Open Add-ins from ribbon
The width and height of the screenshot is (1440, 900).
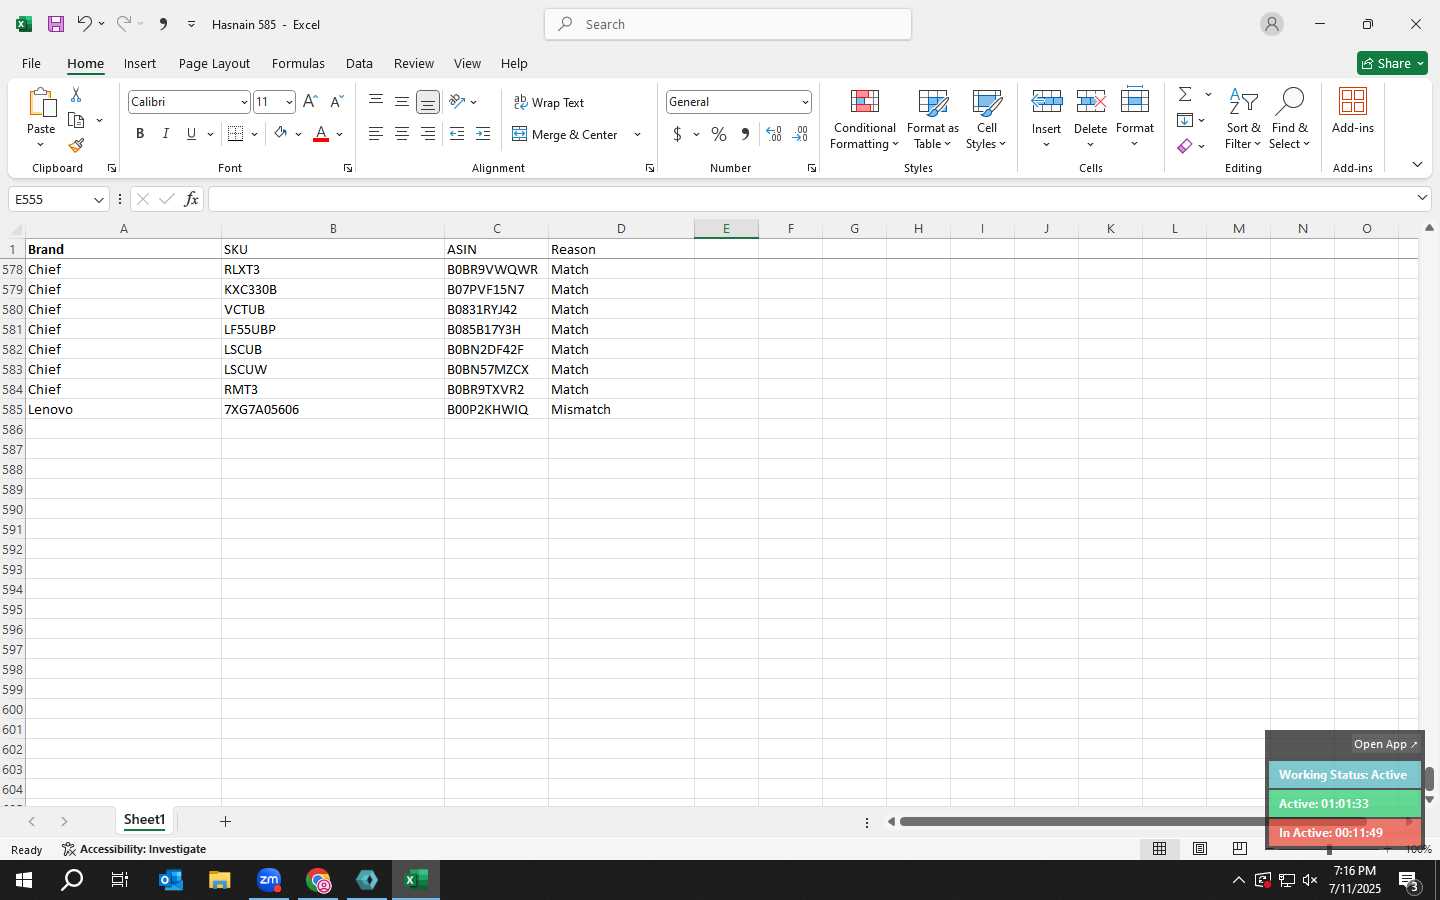tap(1353, 112)
